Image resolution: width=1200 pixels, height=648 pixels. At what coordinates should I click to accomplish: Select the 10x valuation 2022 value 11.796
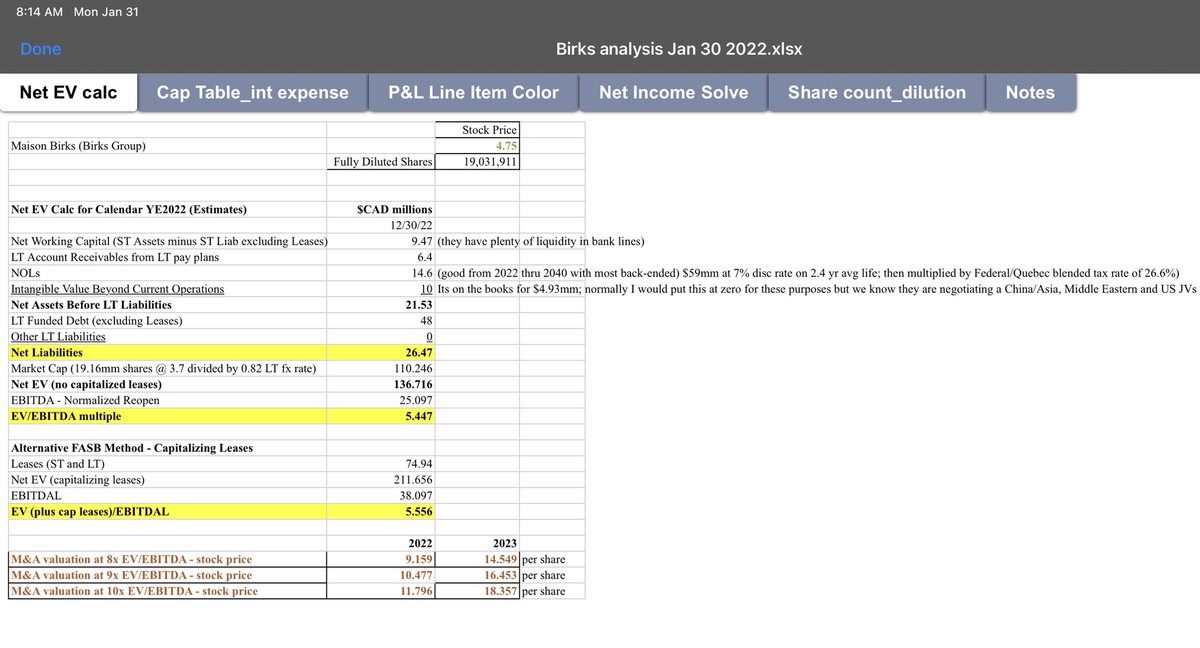(381, 591)
